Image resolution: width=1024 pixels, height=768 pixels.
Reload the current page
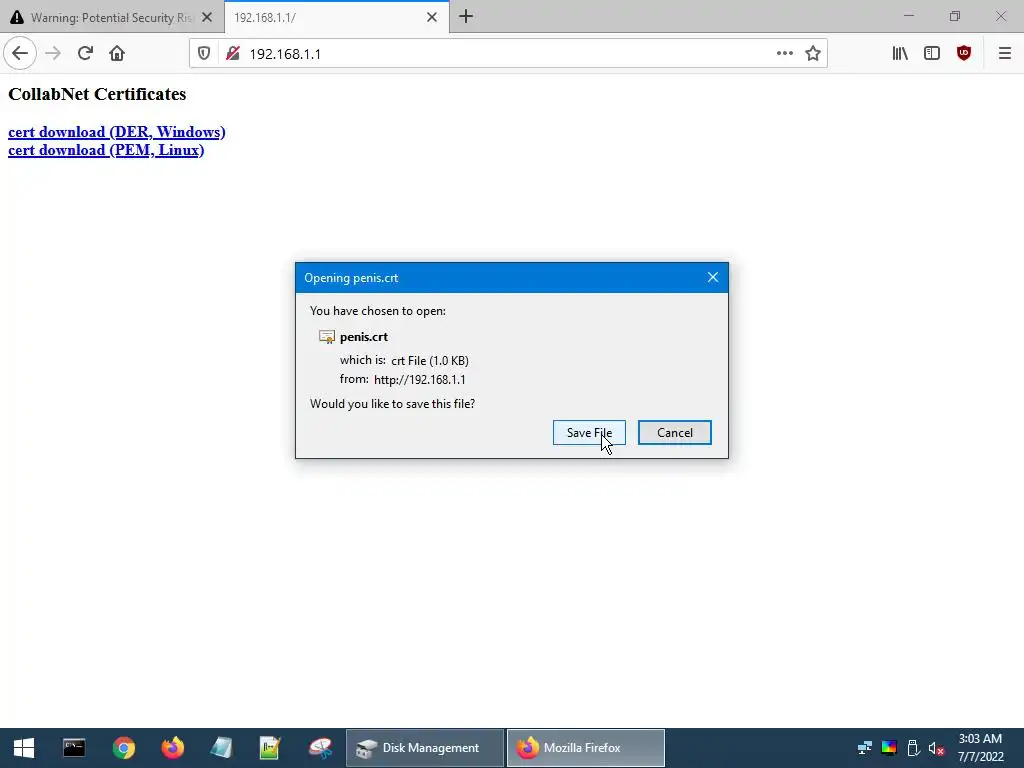pos(85,54)
